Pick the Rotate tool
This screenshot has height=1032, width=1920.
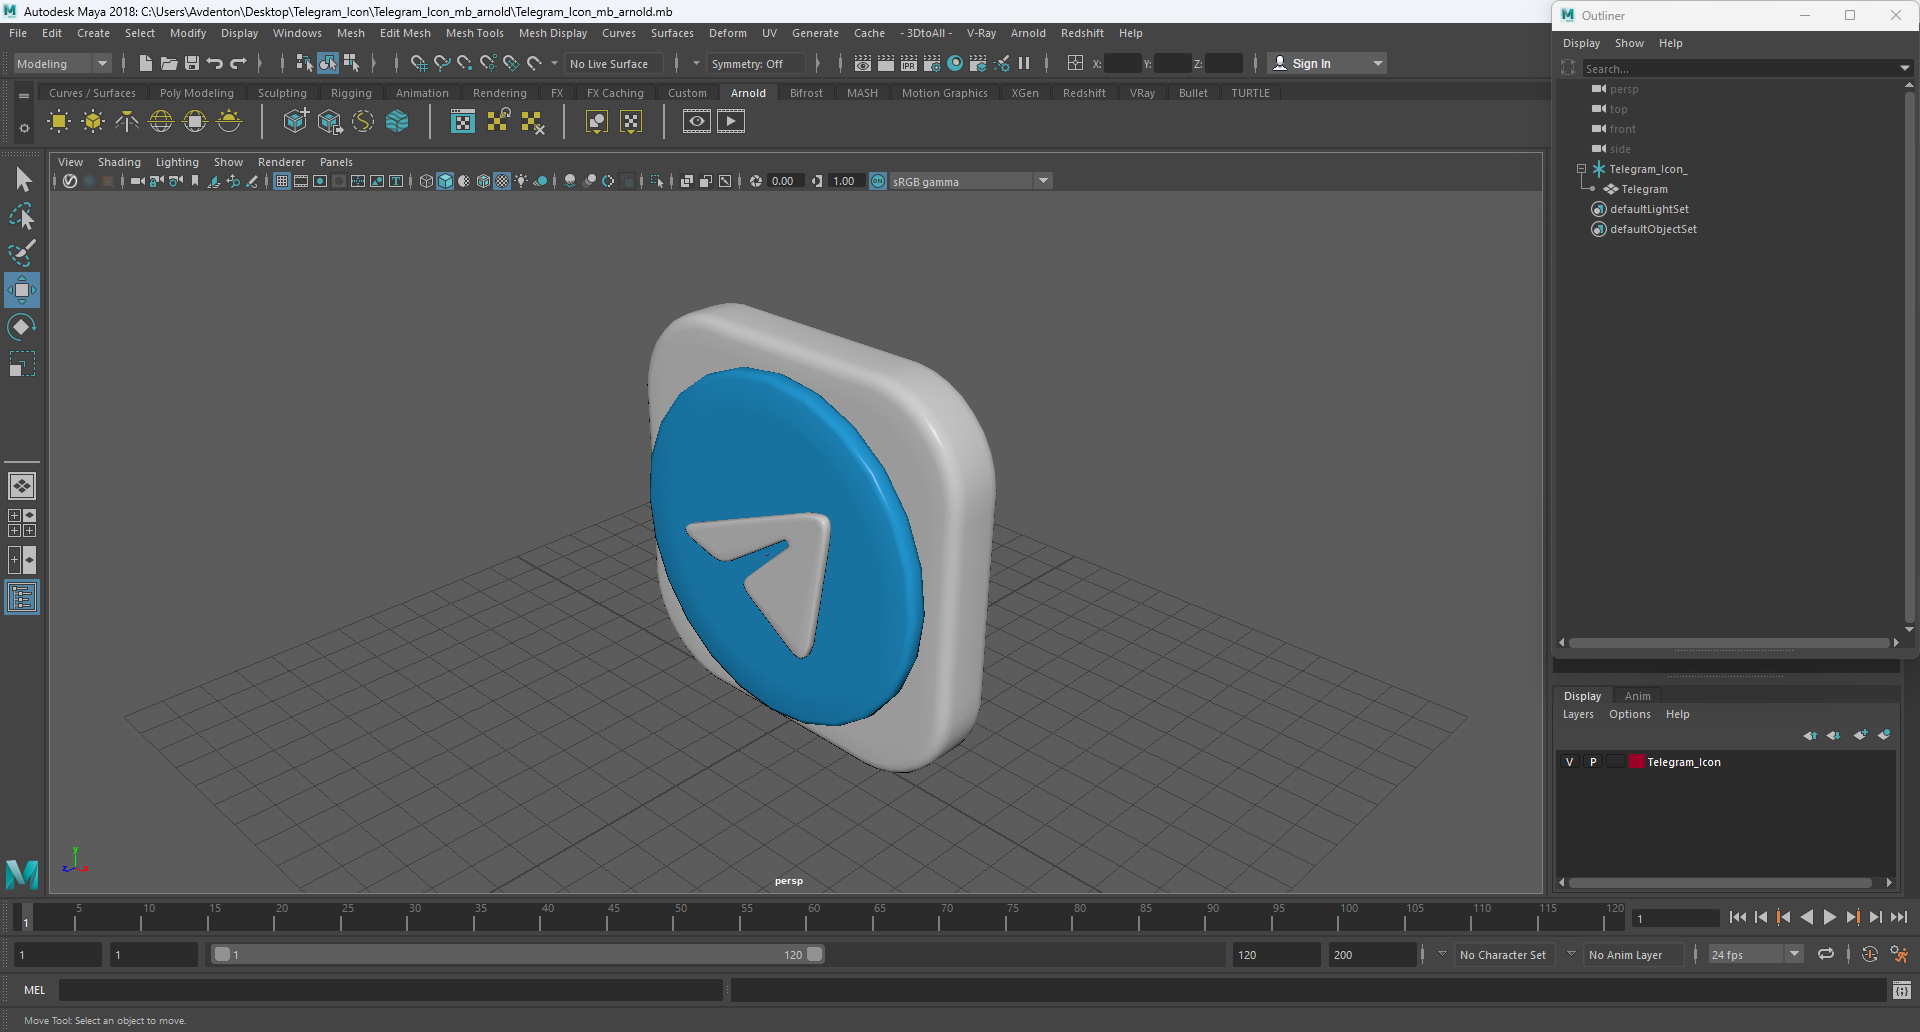point(22,327)
